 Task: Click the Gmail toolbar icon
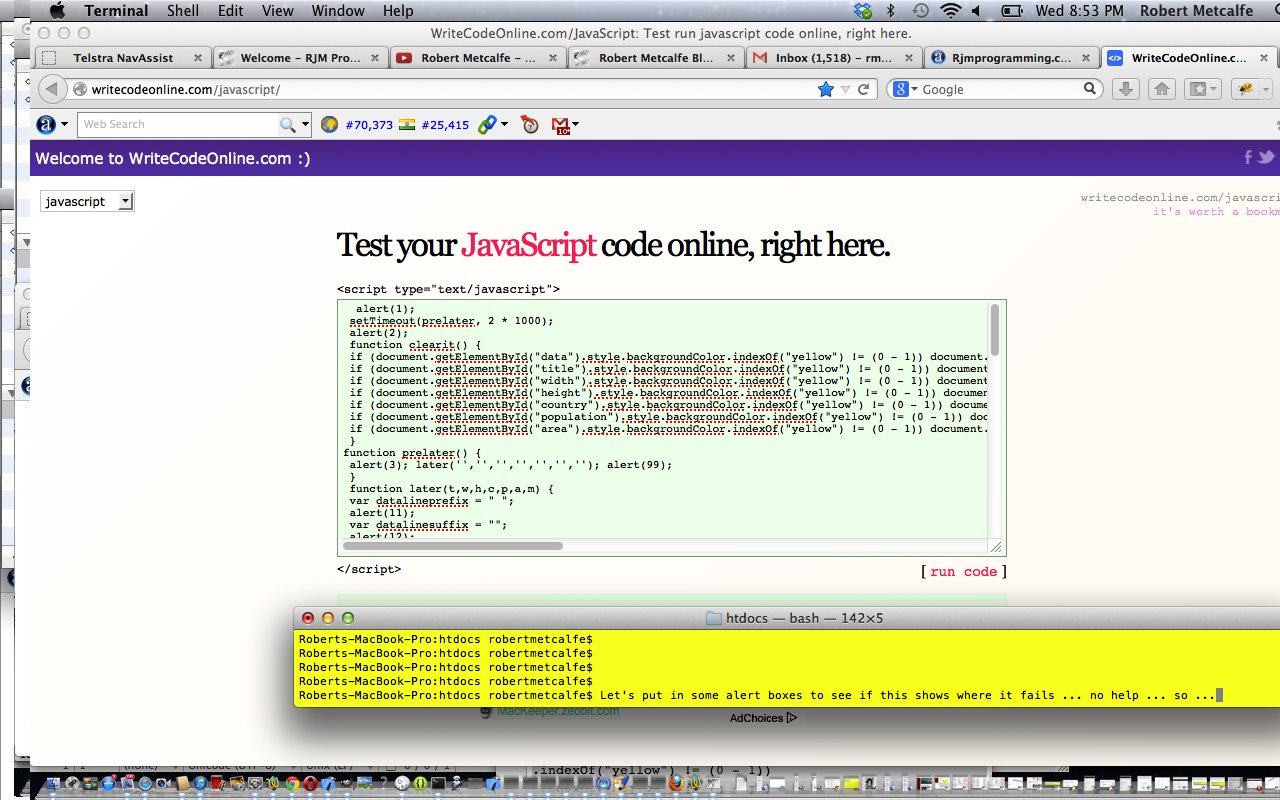pos(561,125)
